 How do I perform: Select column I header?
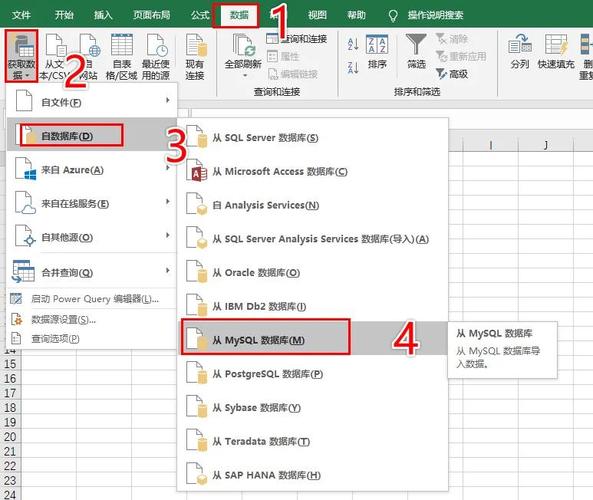[x=491, y=145]
